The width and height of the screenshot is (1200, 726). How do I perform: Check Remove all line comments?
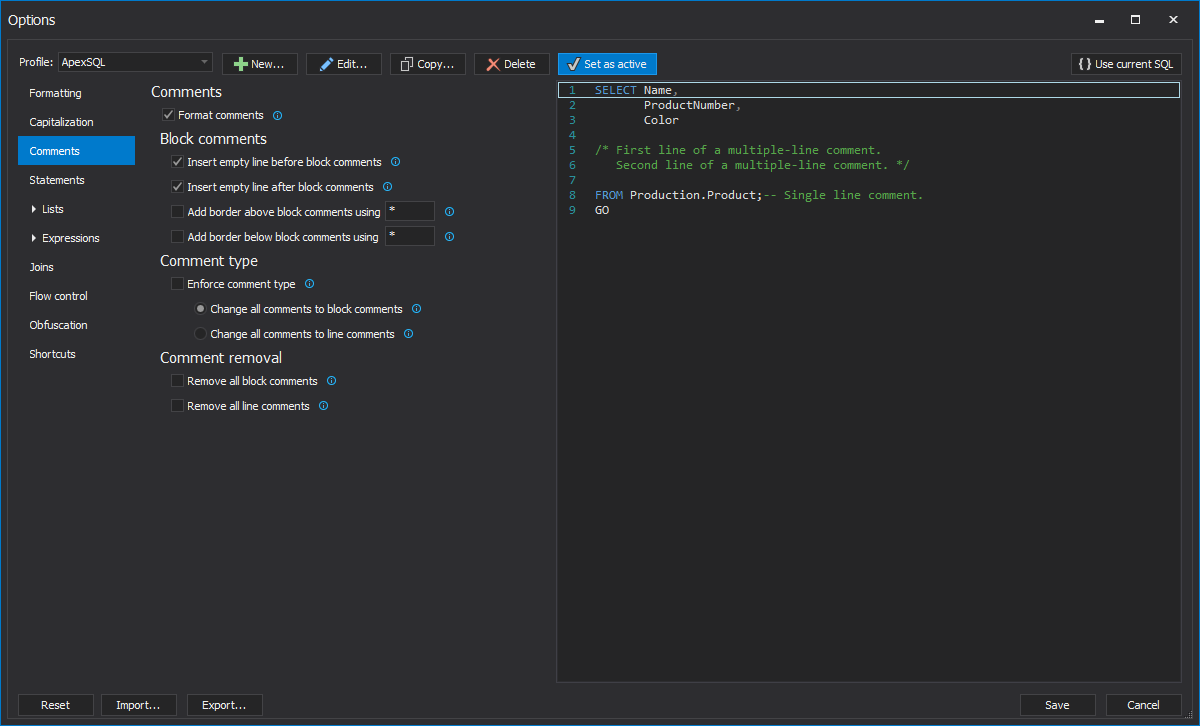[x=178, y=406]
